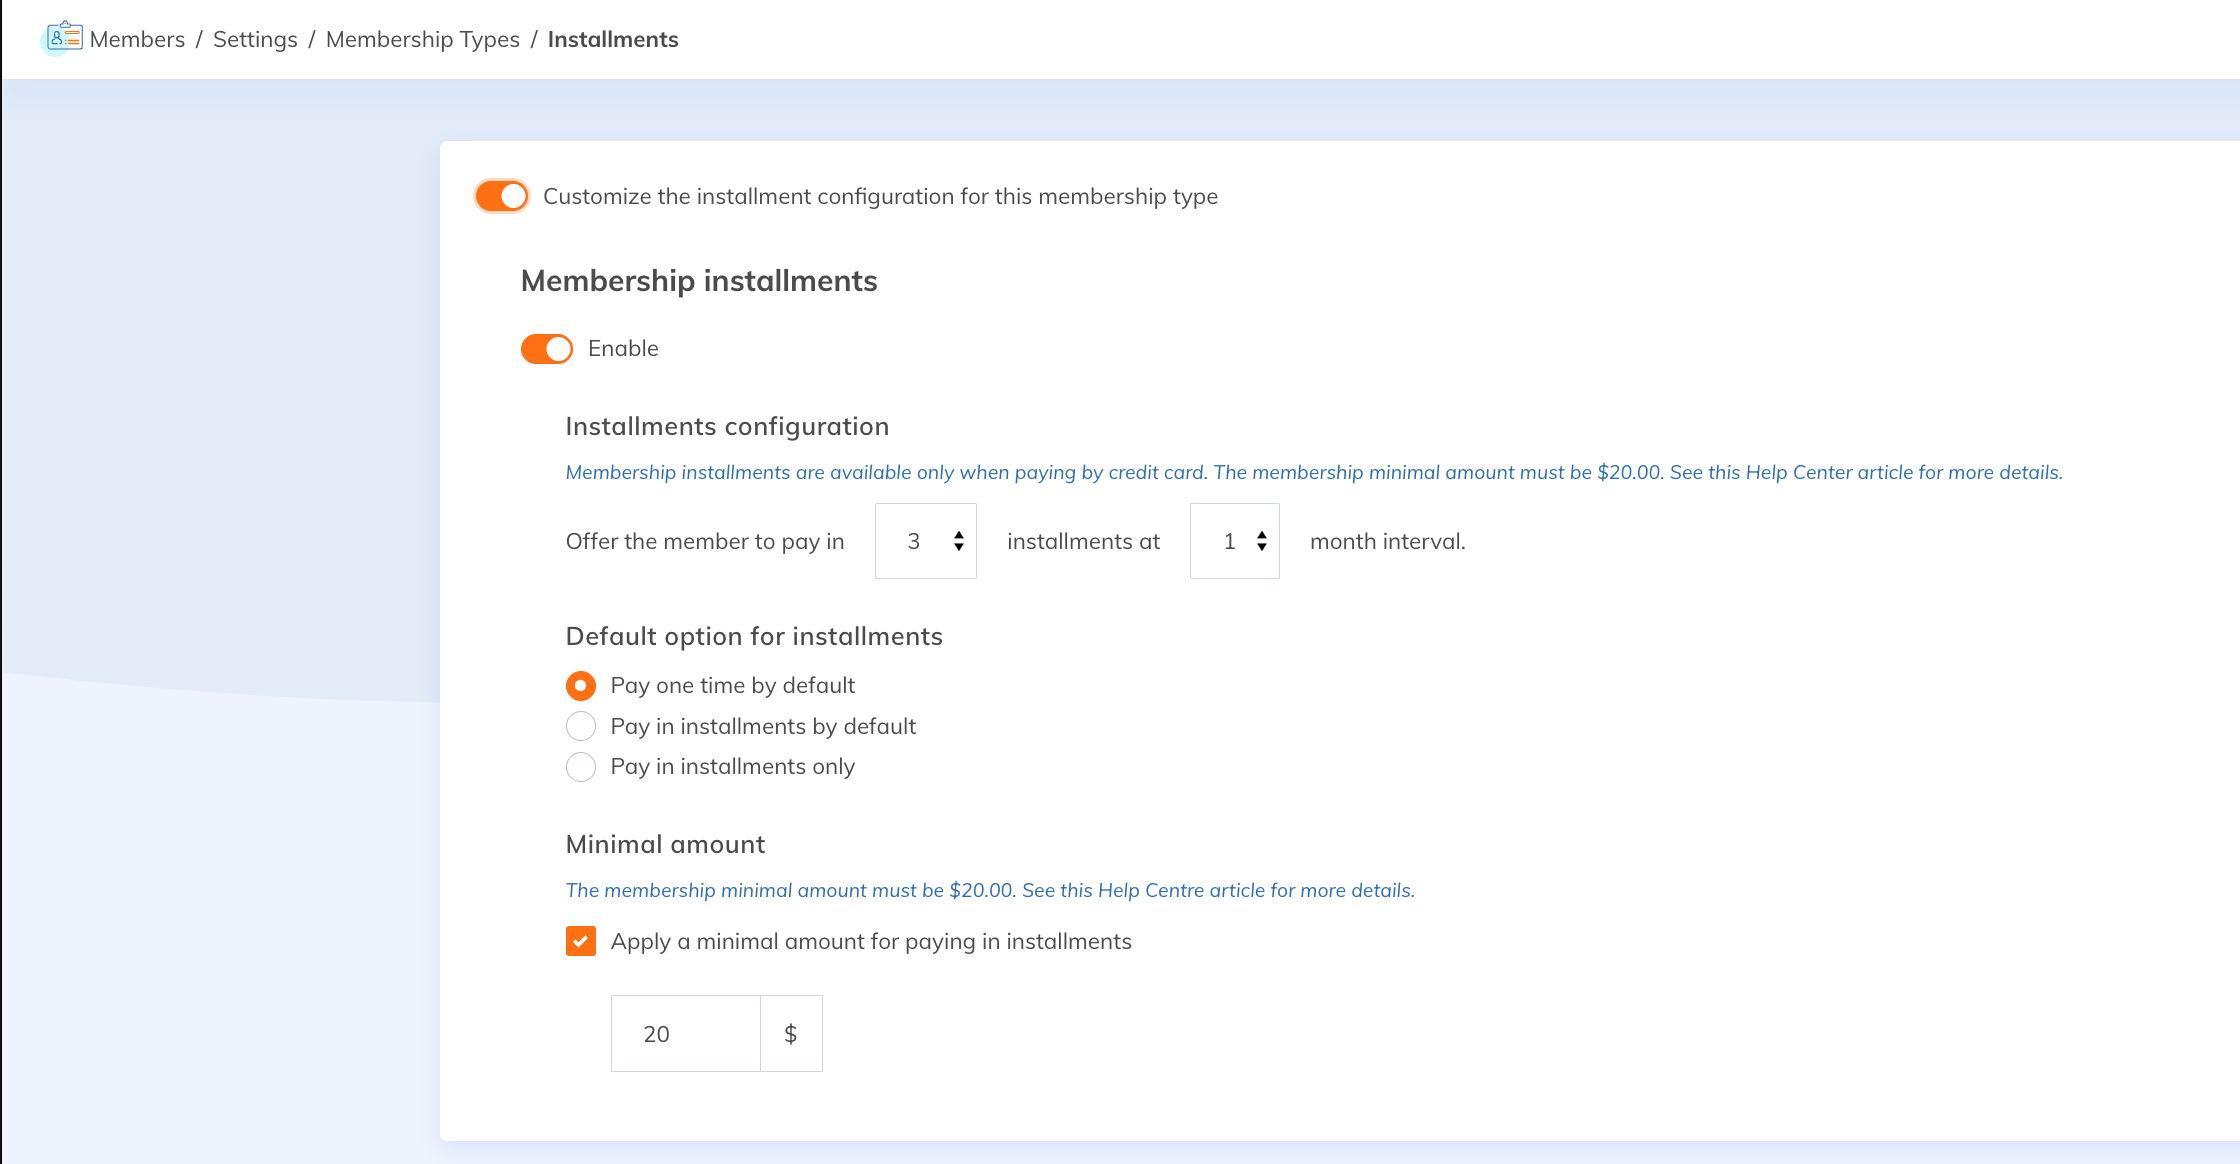Screen dimensions: 2240x1164
Task: Navigate to Membership Types breadcrumb
Action: [x=422, y=39]
